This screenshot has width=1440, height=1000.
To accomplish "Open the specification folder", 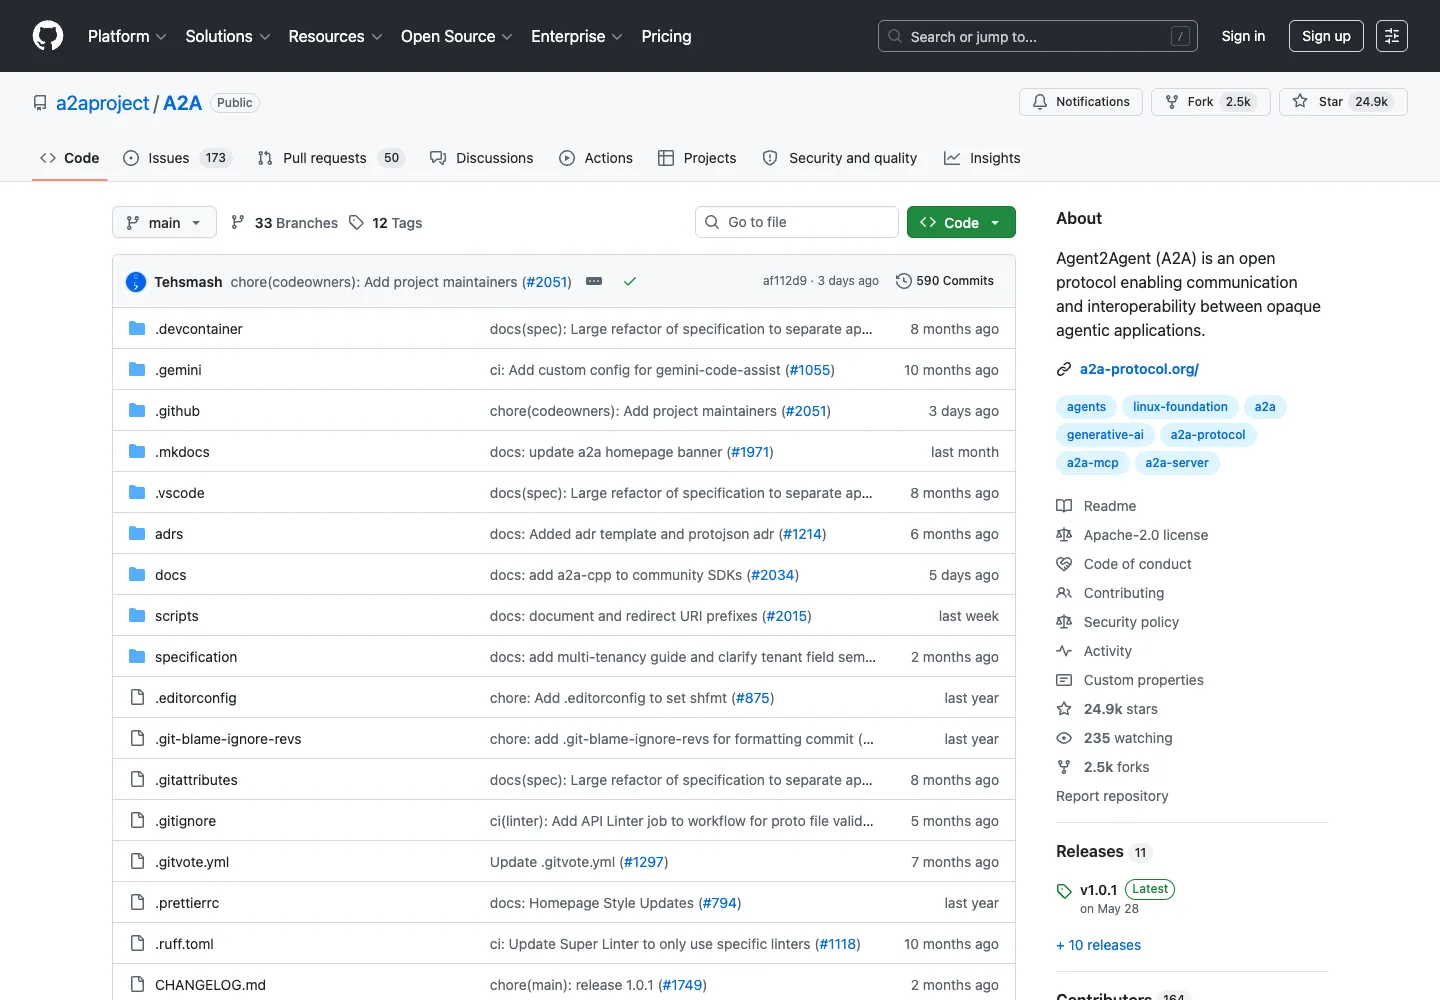I will pos(196,657).
